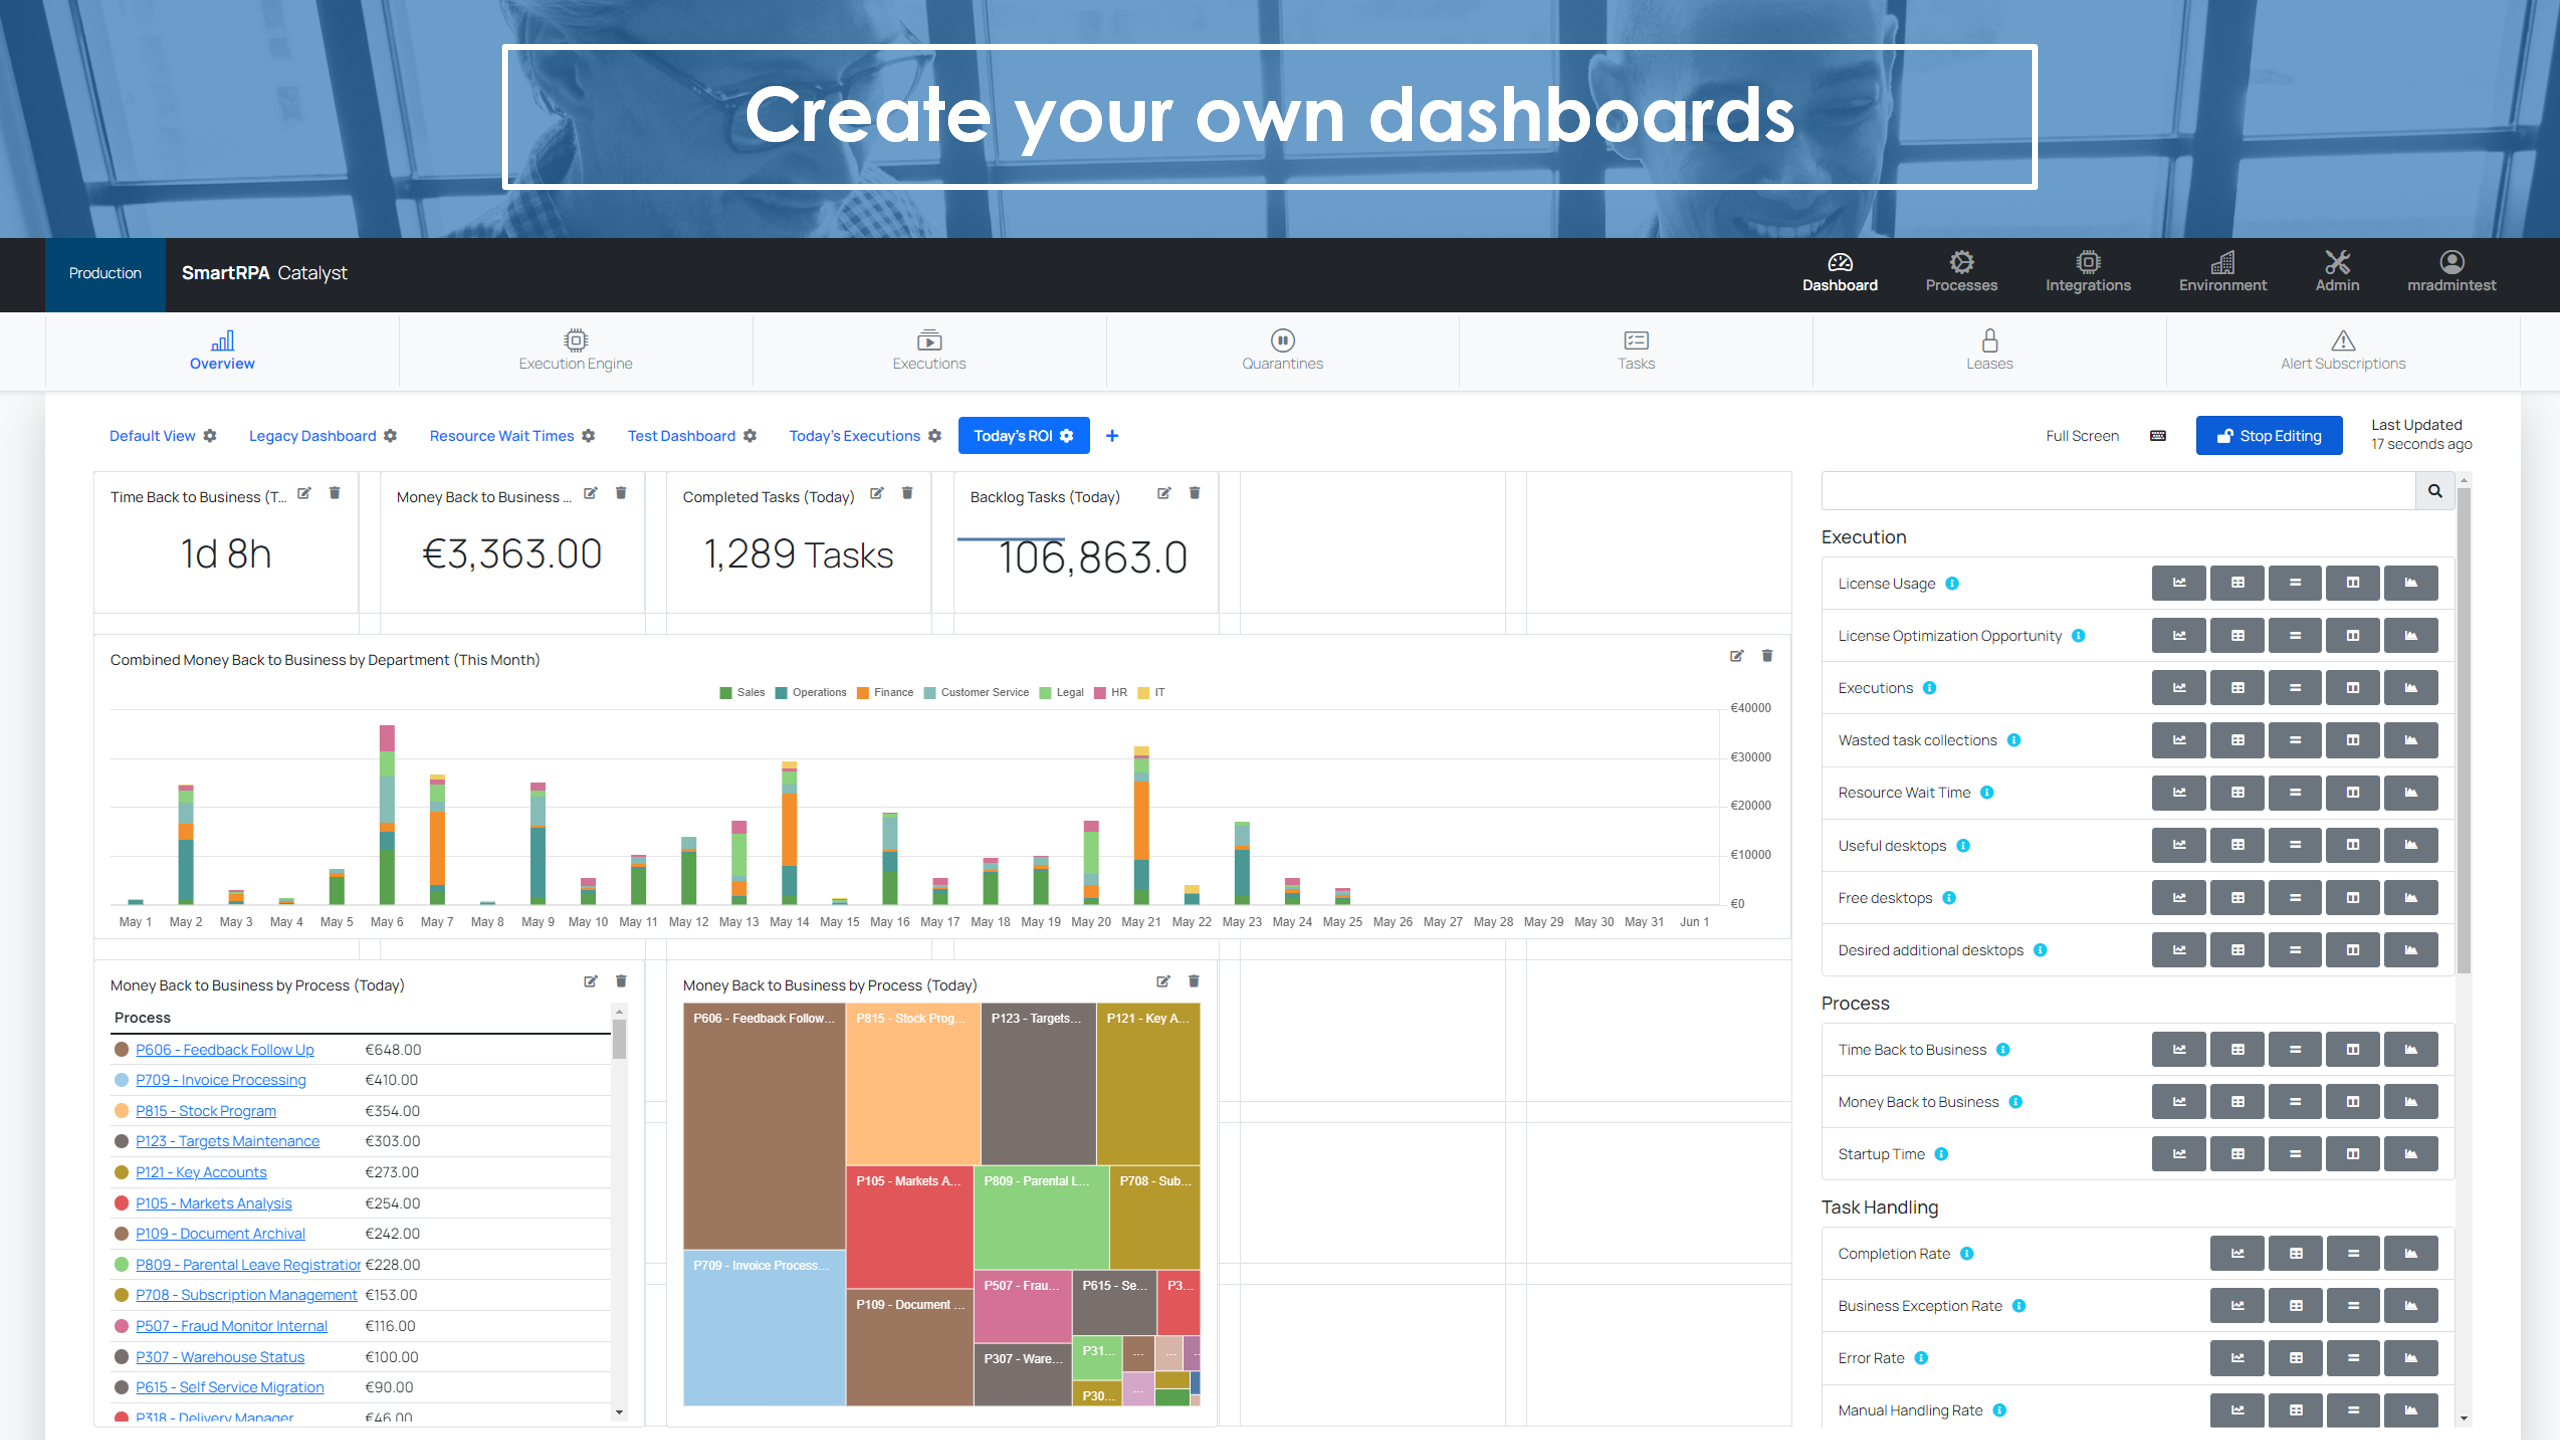Show info for Resource Wait Time metric
The width and height of the screenshot is (2560, 1440).
1987,793
